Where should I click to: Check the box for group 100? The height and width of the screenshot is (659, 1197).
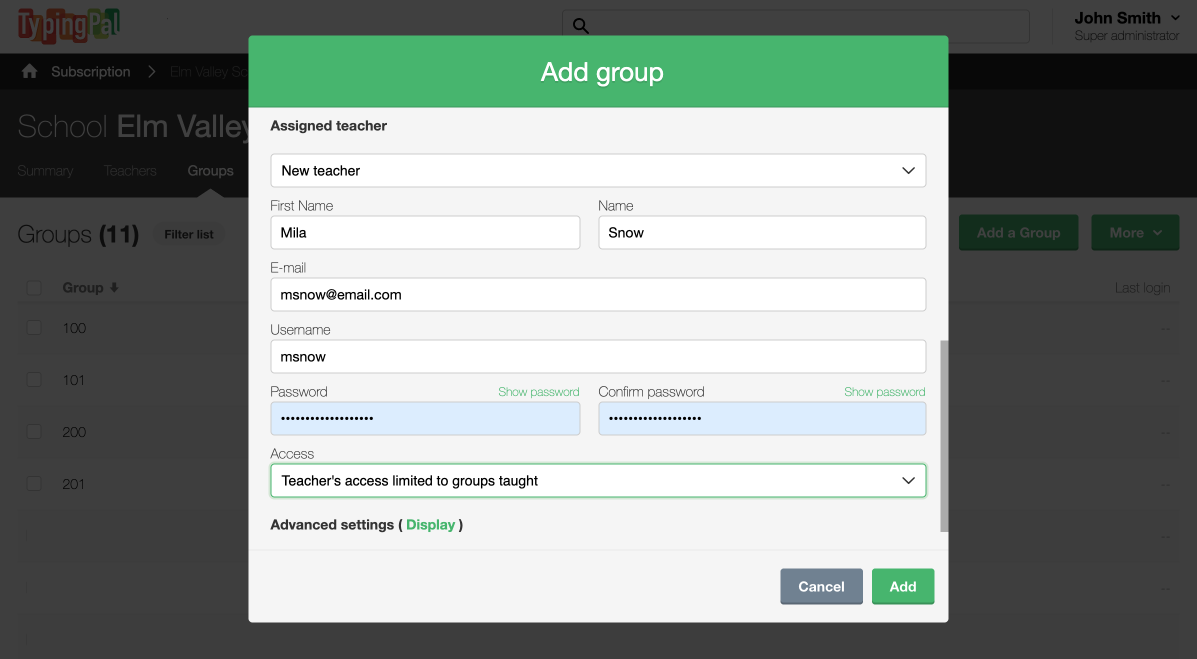click(34, 328)
